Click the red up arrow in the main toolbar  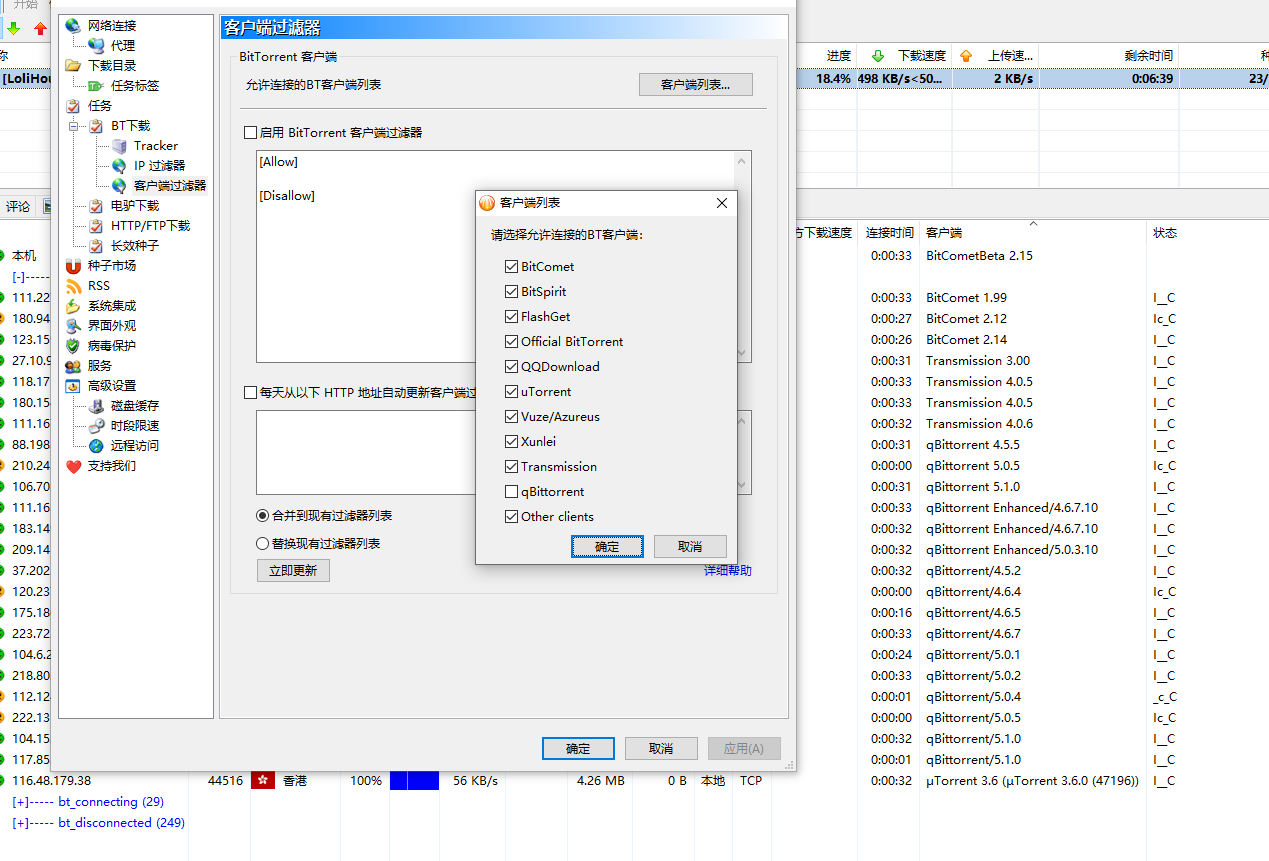[40, 28]
